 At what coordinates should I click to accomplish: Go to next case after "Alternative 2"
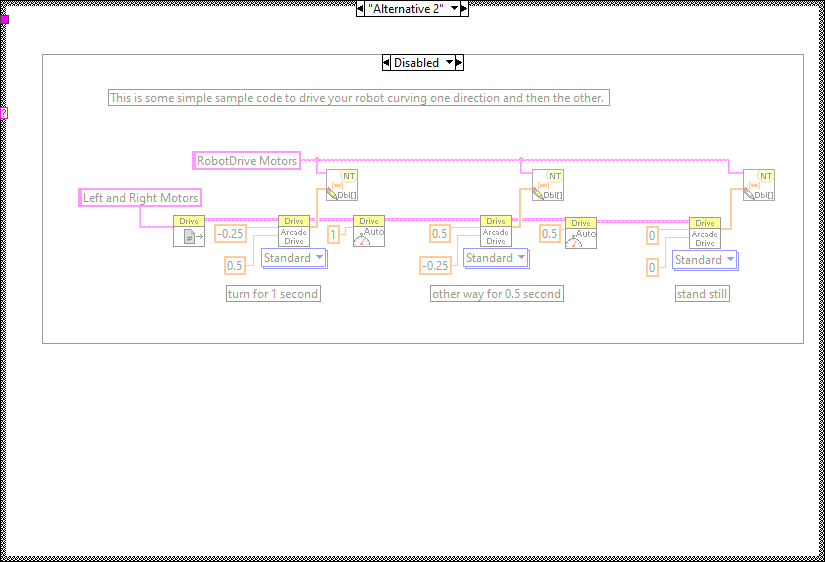click(464, 8)
